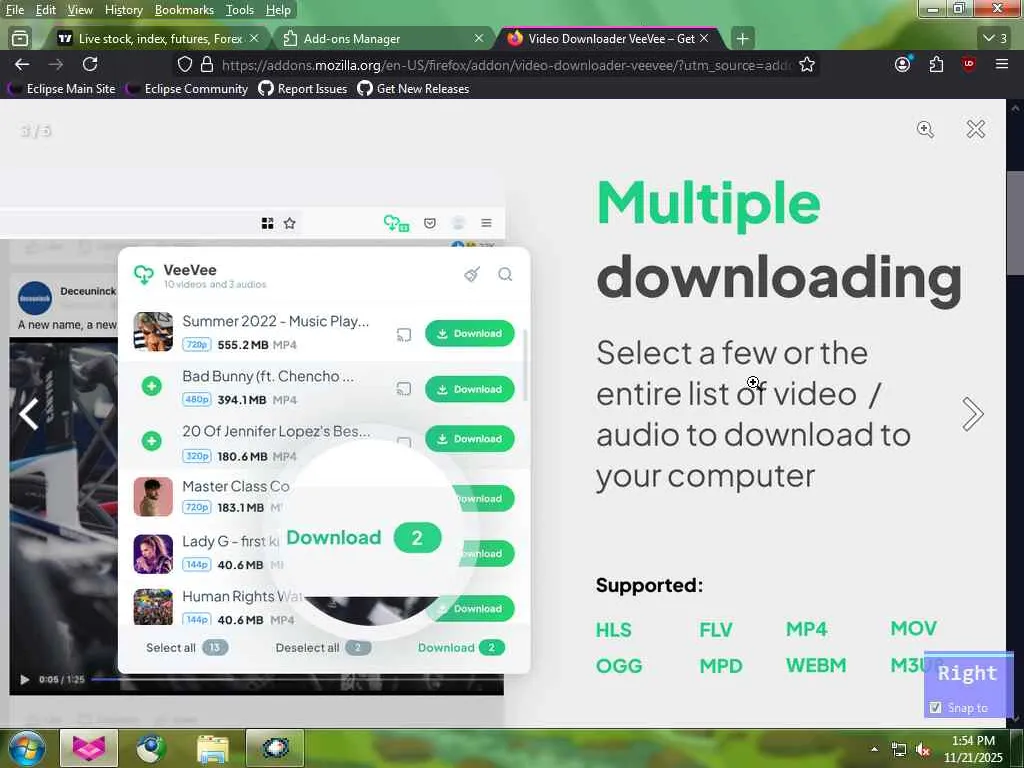
Task: Advance to the next screenshot in lightbox
Action: [972, 414]
